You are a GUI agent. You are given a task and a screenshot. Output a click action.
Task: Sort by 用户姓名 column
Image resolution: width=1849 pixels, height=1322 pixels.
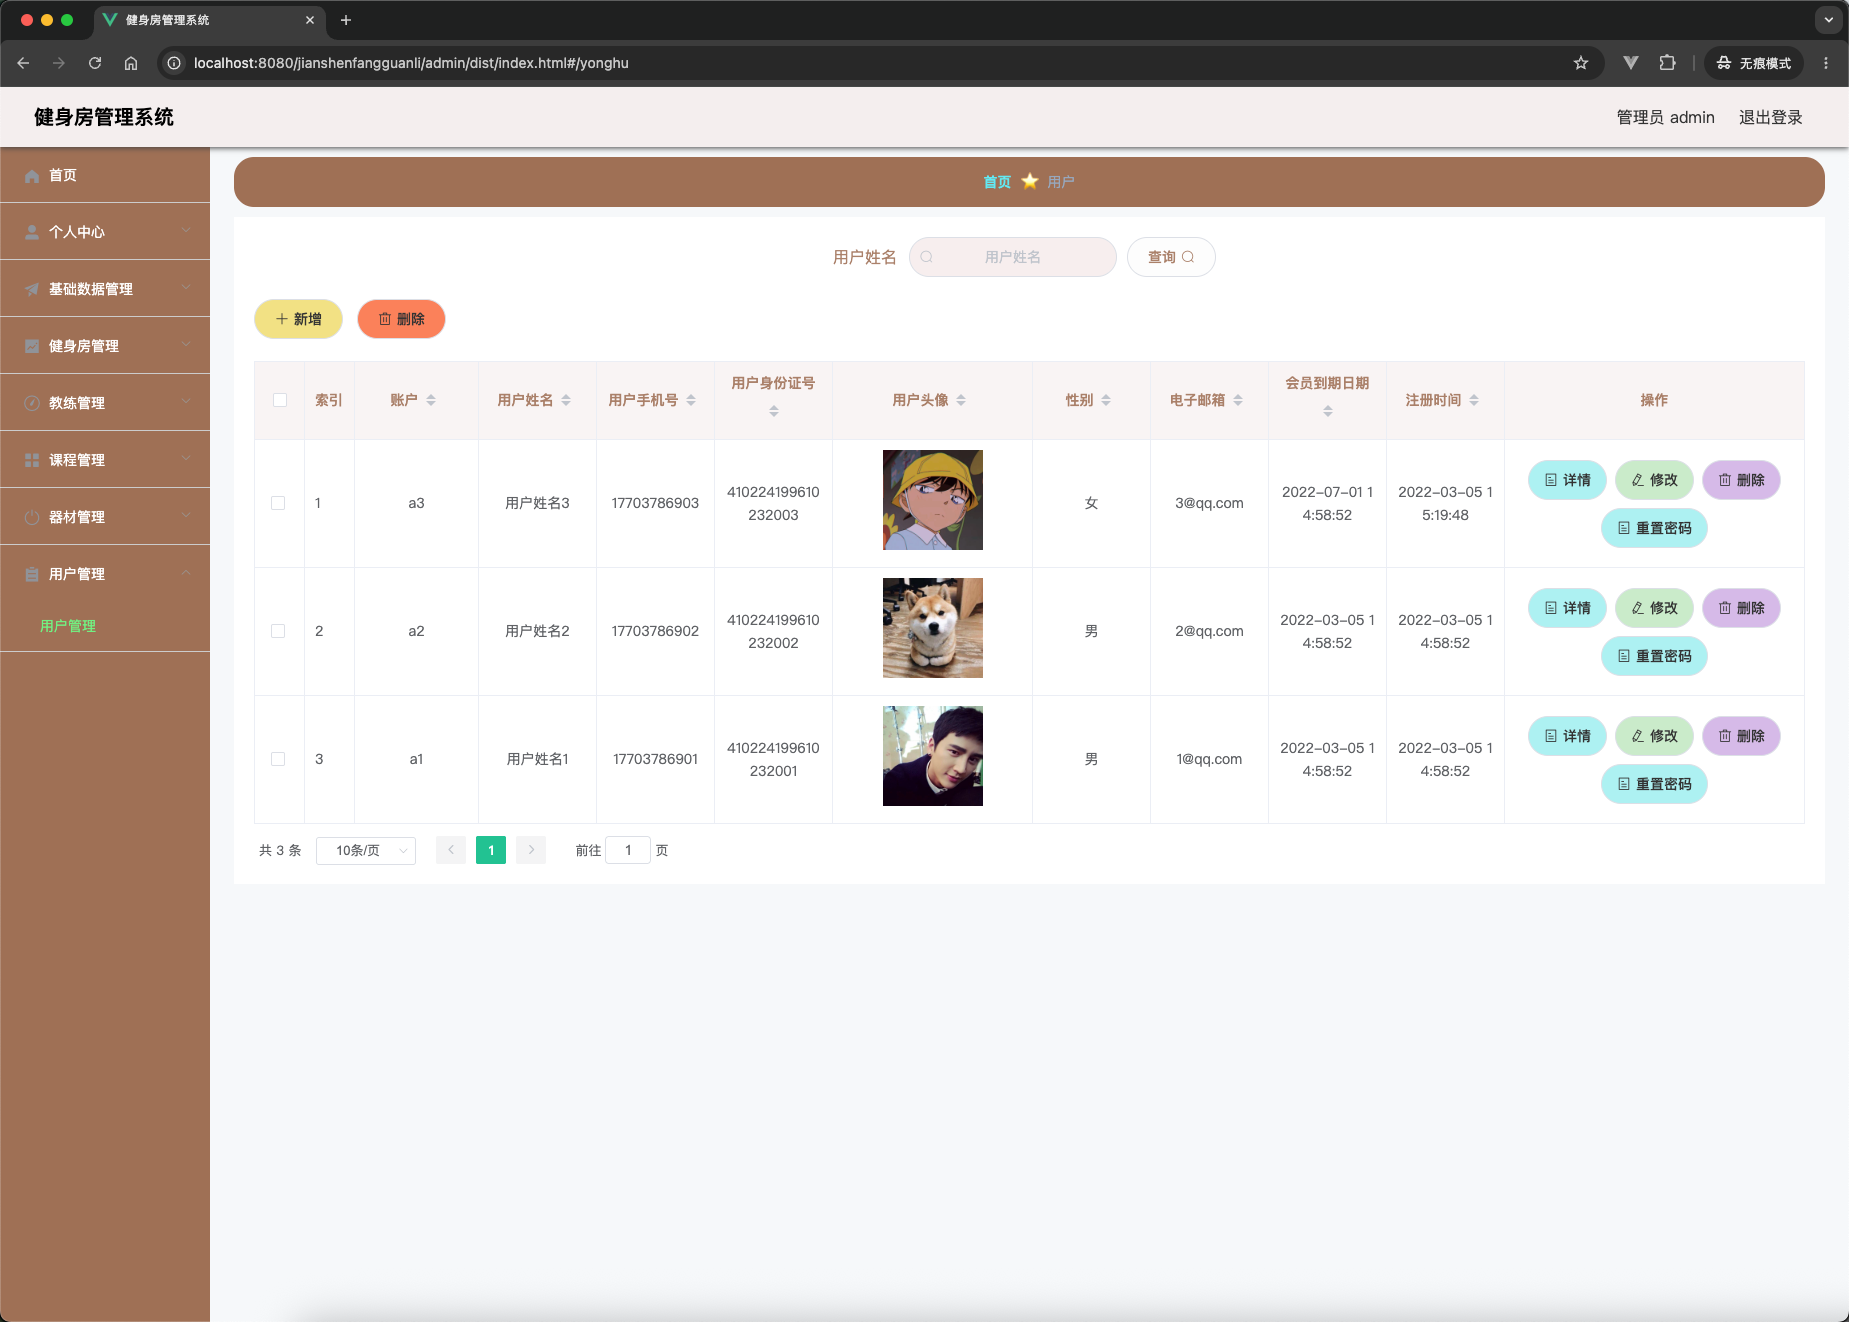click(x=566, y=400)
